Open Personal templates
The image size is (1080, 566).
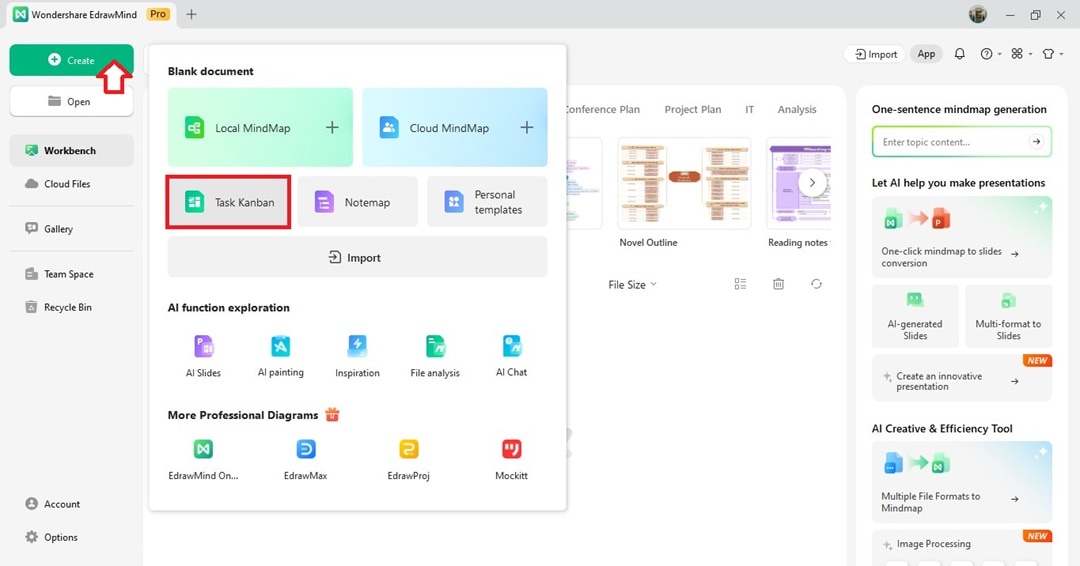click(487, 202)
